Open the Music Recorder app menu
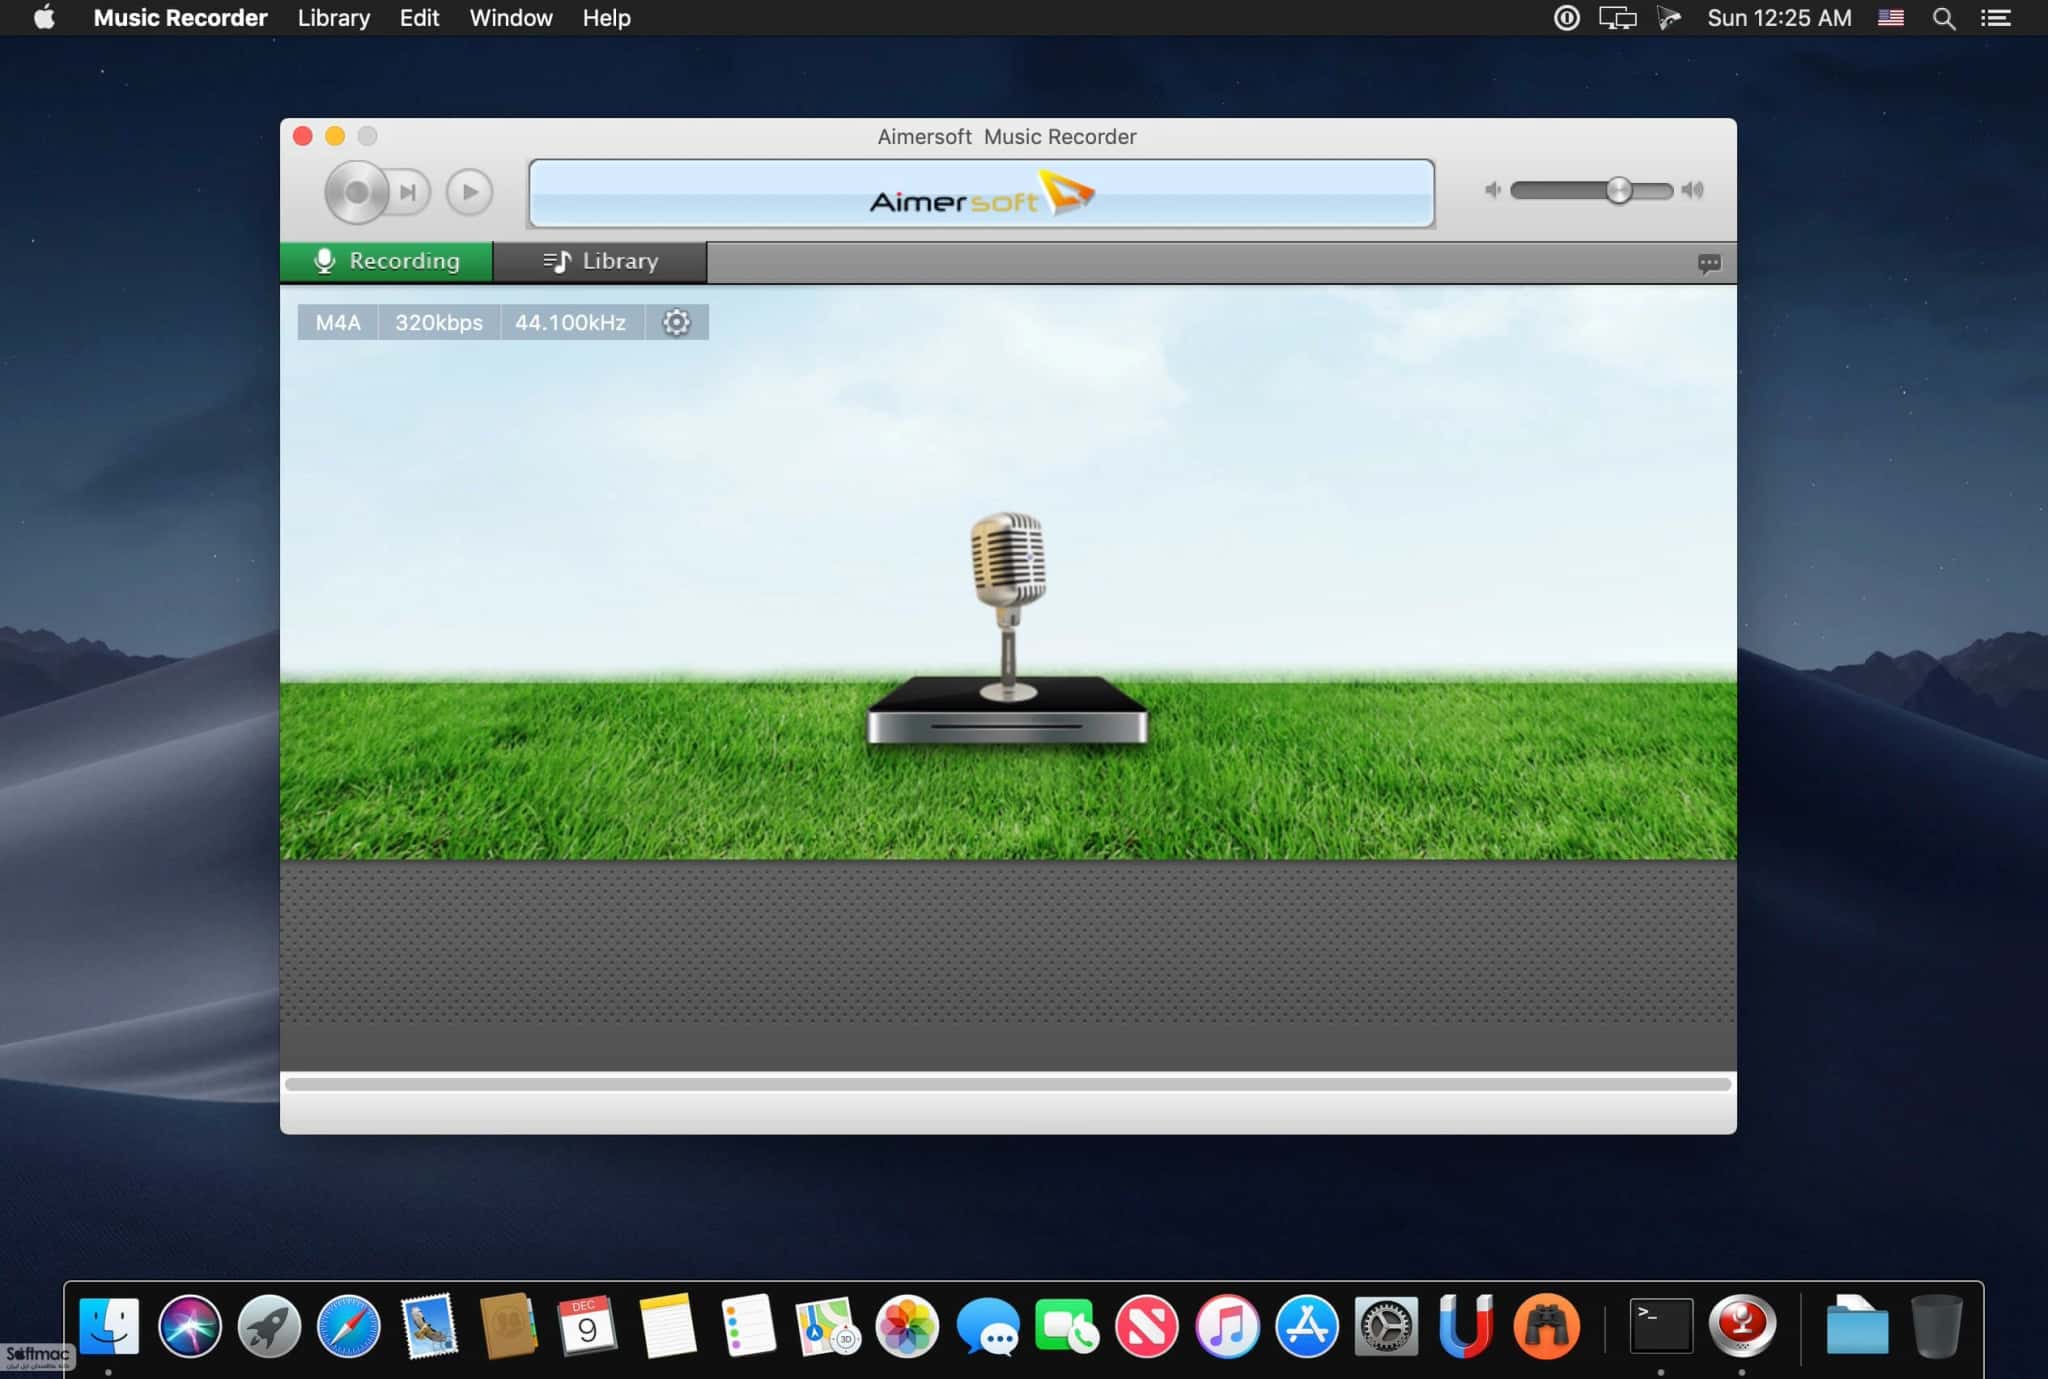Viewport: 2048px width, 1379px height. coord(180,18)
